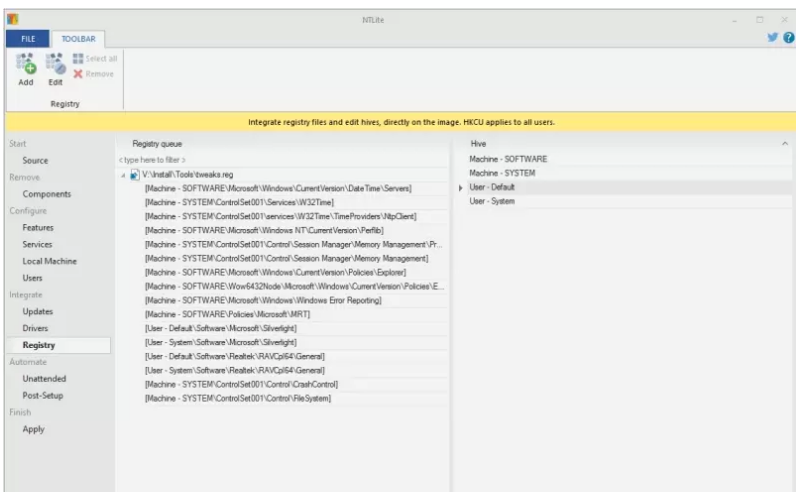Switch to the TOOLBAR tab
The width and height of the screenshot is (803, 492).
click(x=78, y=39)
